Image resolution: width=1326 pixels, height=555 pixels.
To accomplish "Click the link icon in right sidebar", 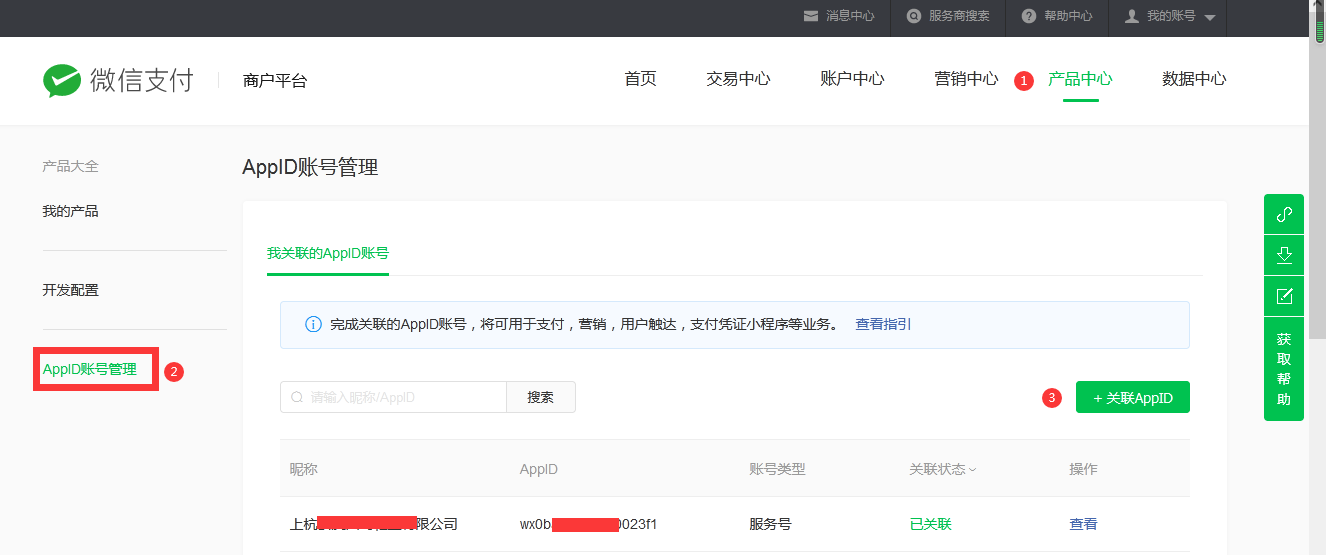I will [x=1284, y=213].
